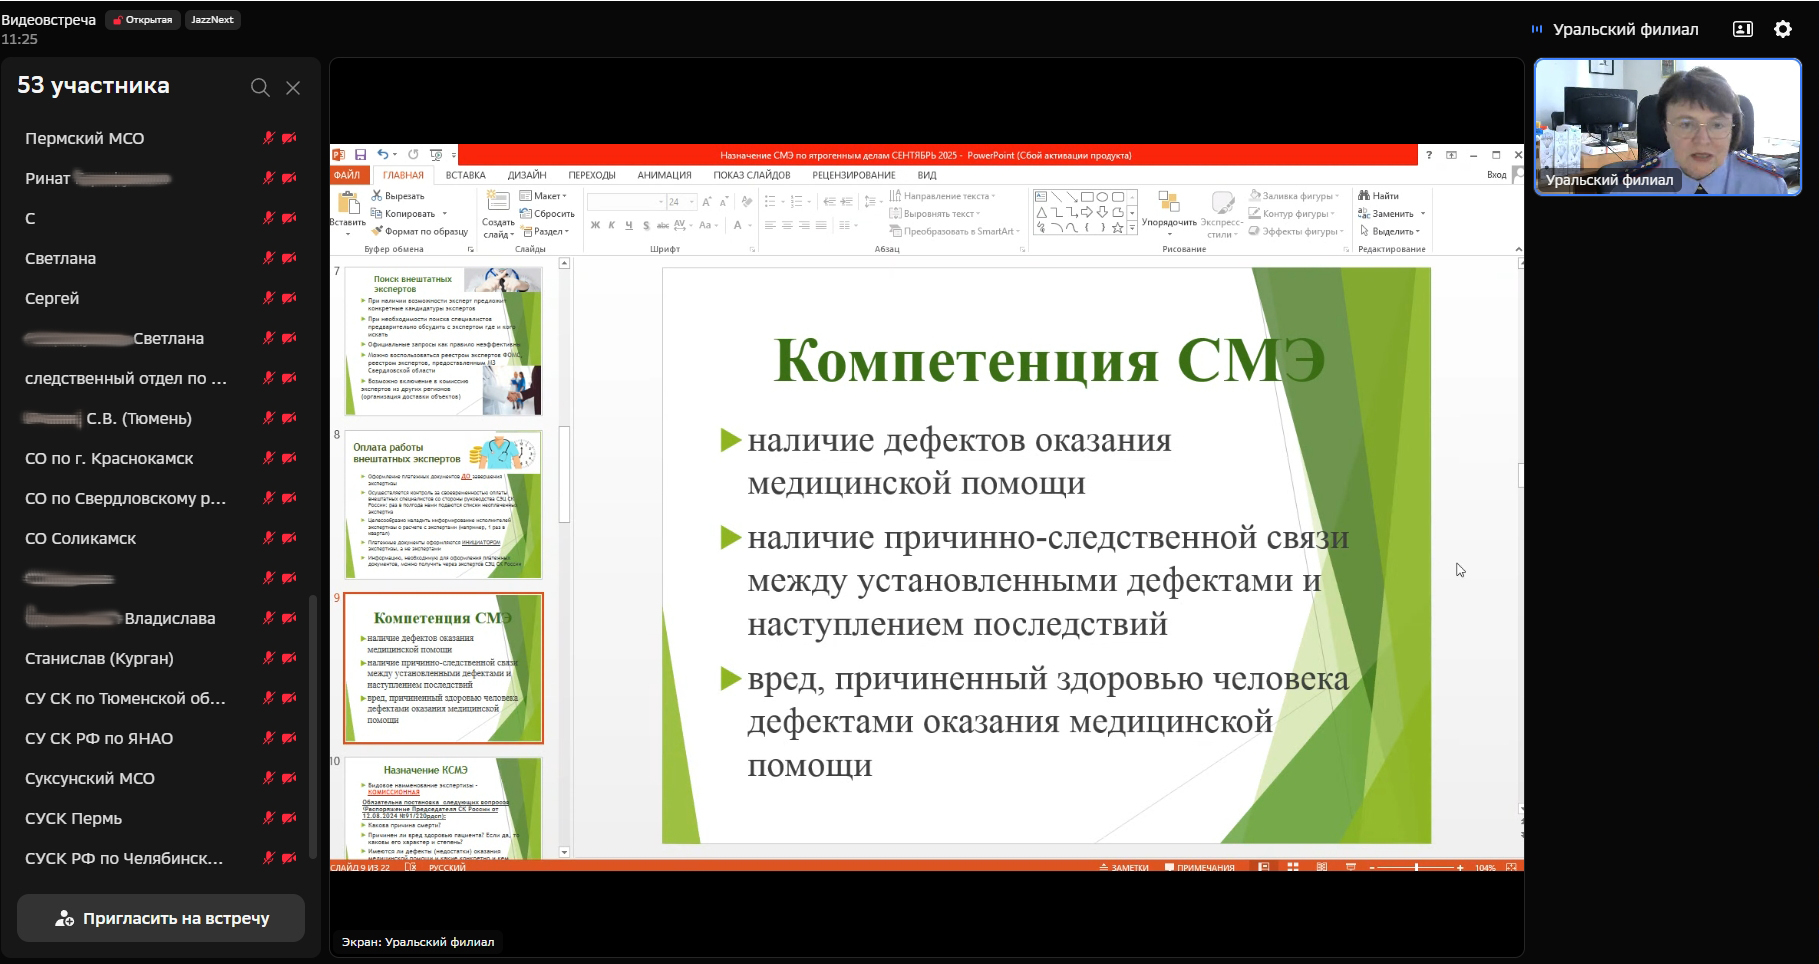The image size is (1819, 964).
Task: Click the Пригласить на встречу button
Action: pos(161,918)
